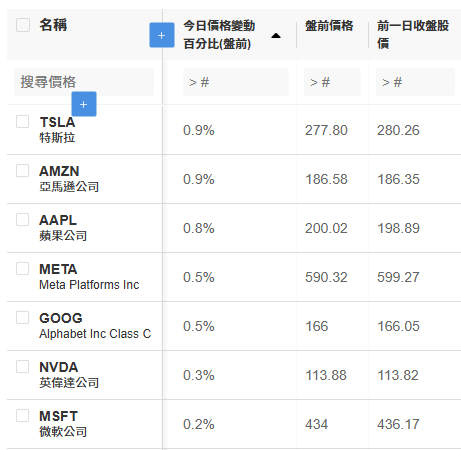The height and width of the screenshot is (450, 461).
Task: Click the blue plus button under search field
Action: 84,104
